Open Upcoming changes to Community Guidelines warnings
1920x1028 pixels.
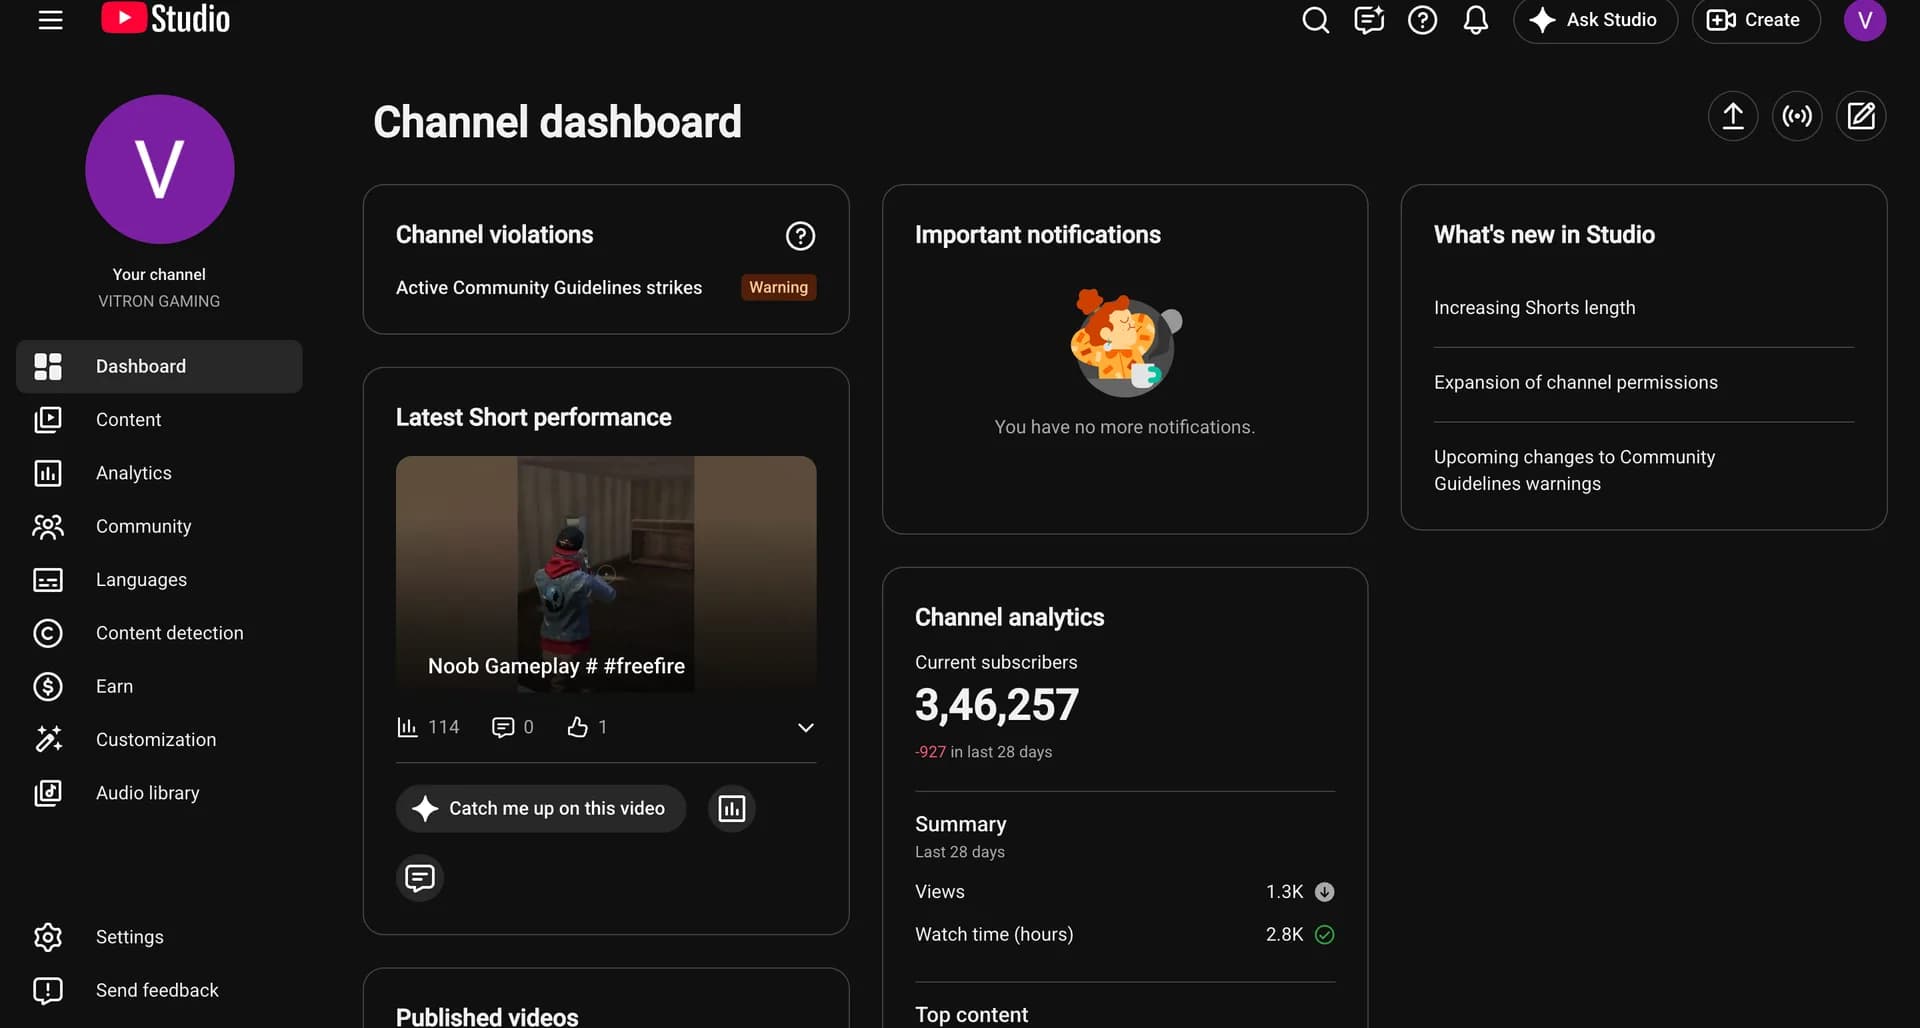pyautogui.click(x=1575, y=470)
